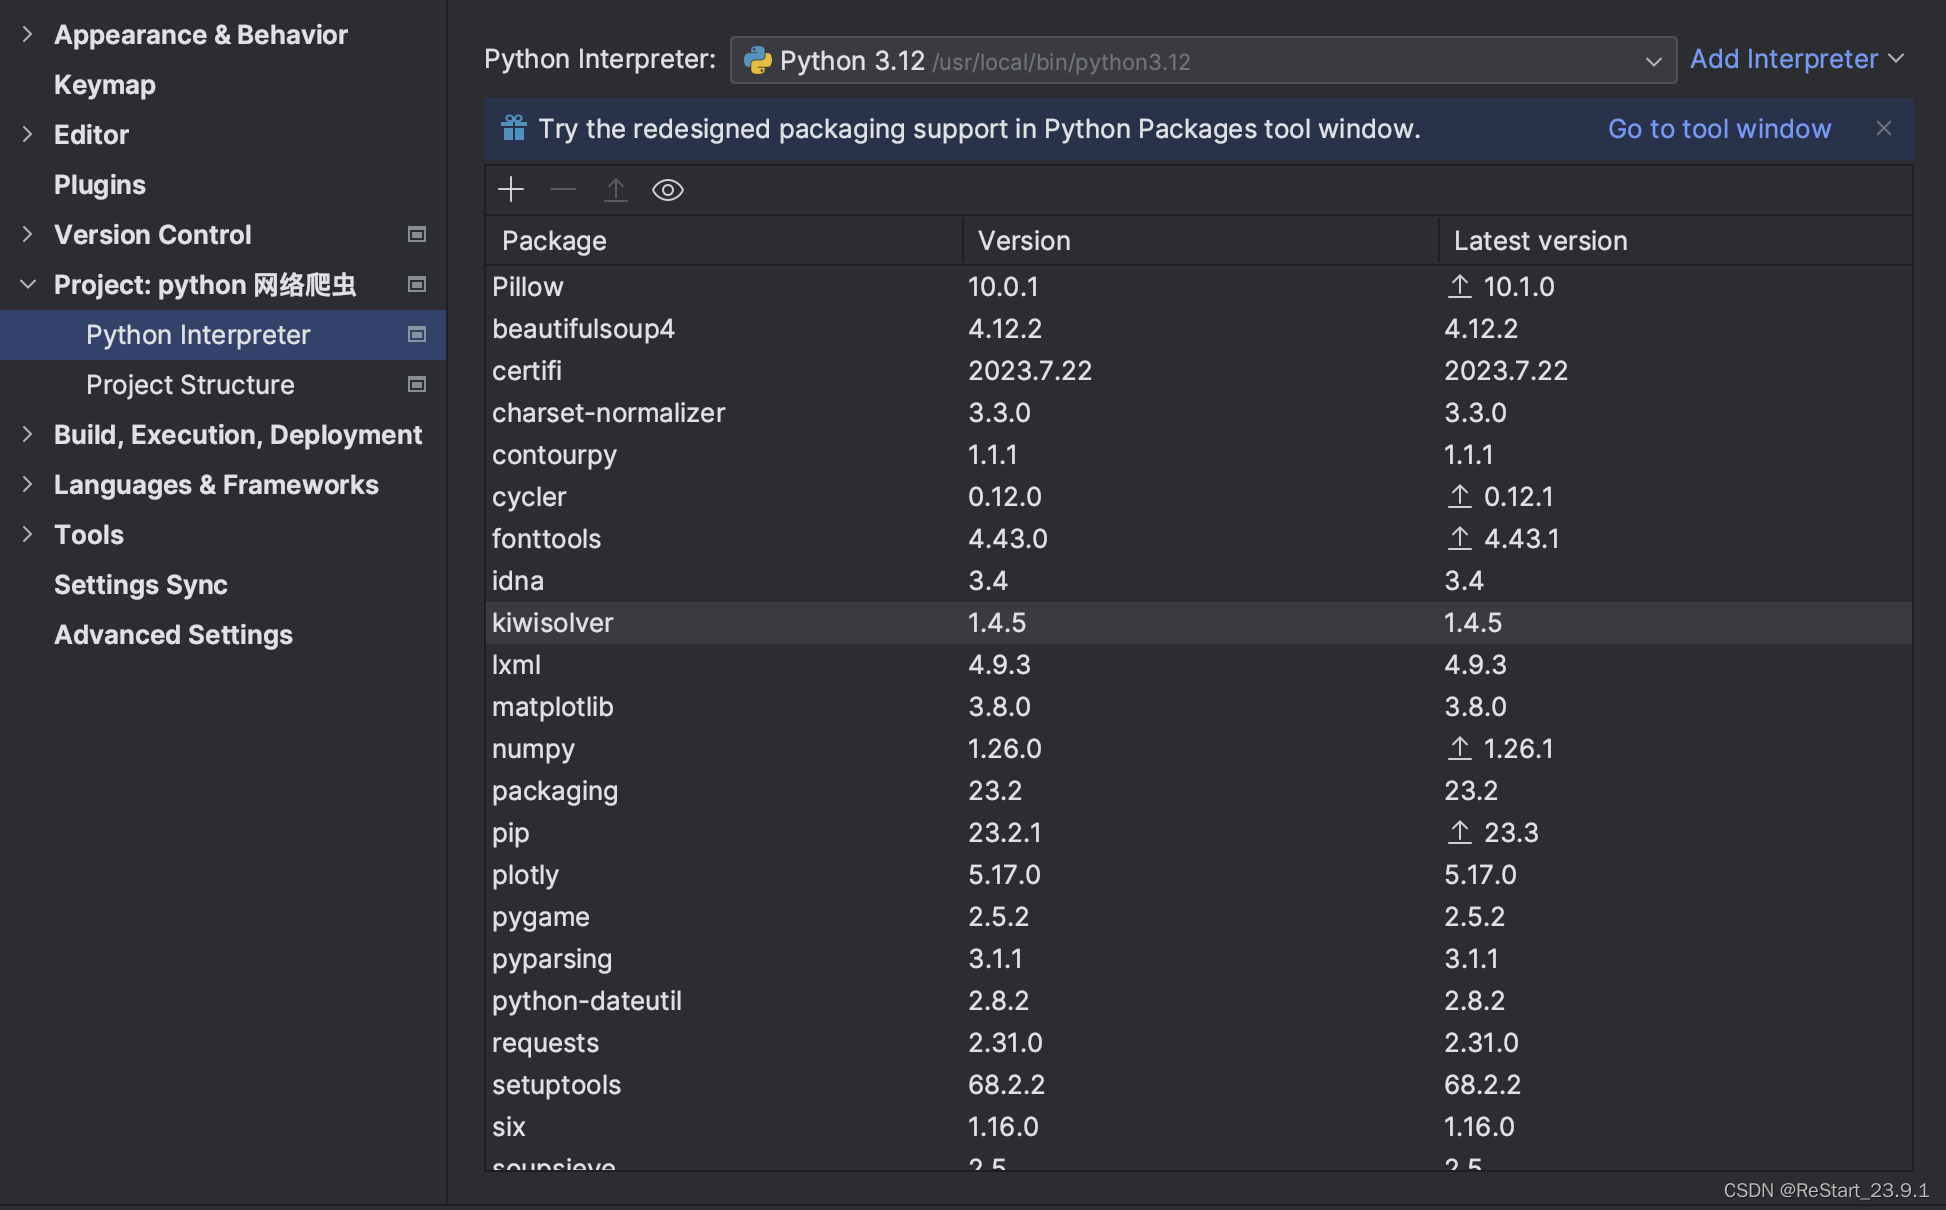Viewport: 1946px width, 1210px height.
Task: Select the fonttools package row
Action: pos(1199,538)
